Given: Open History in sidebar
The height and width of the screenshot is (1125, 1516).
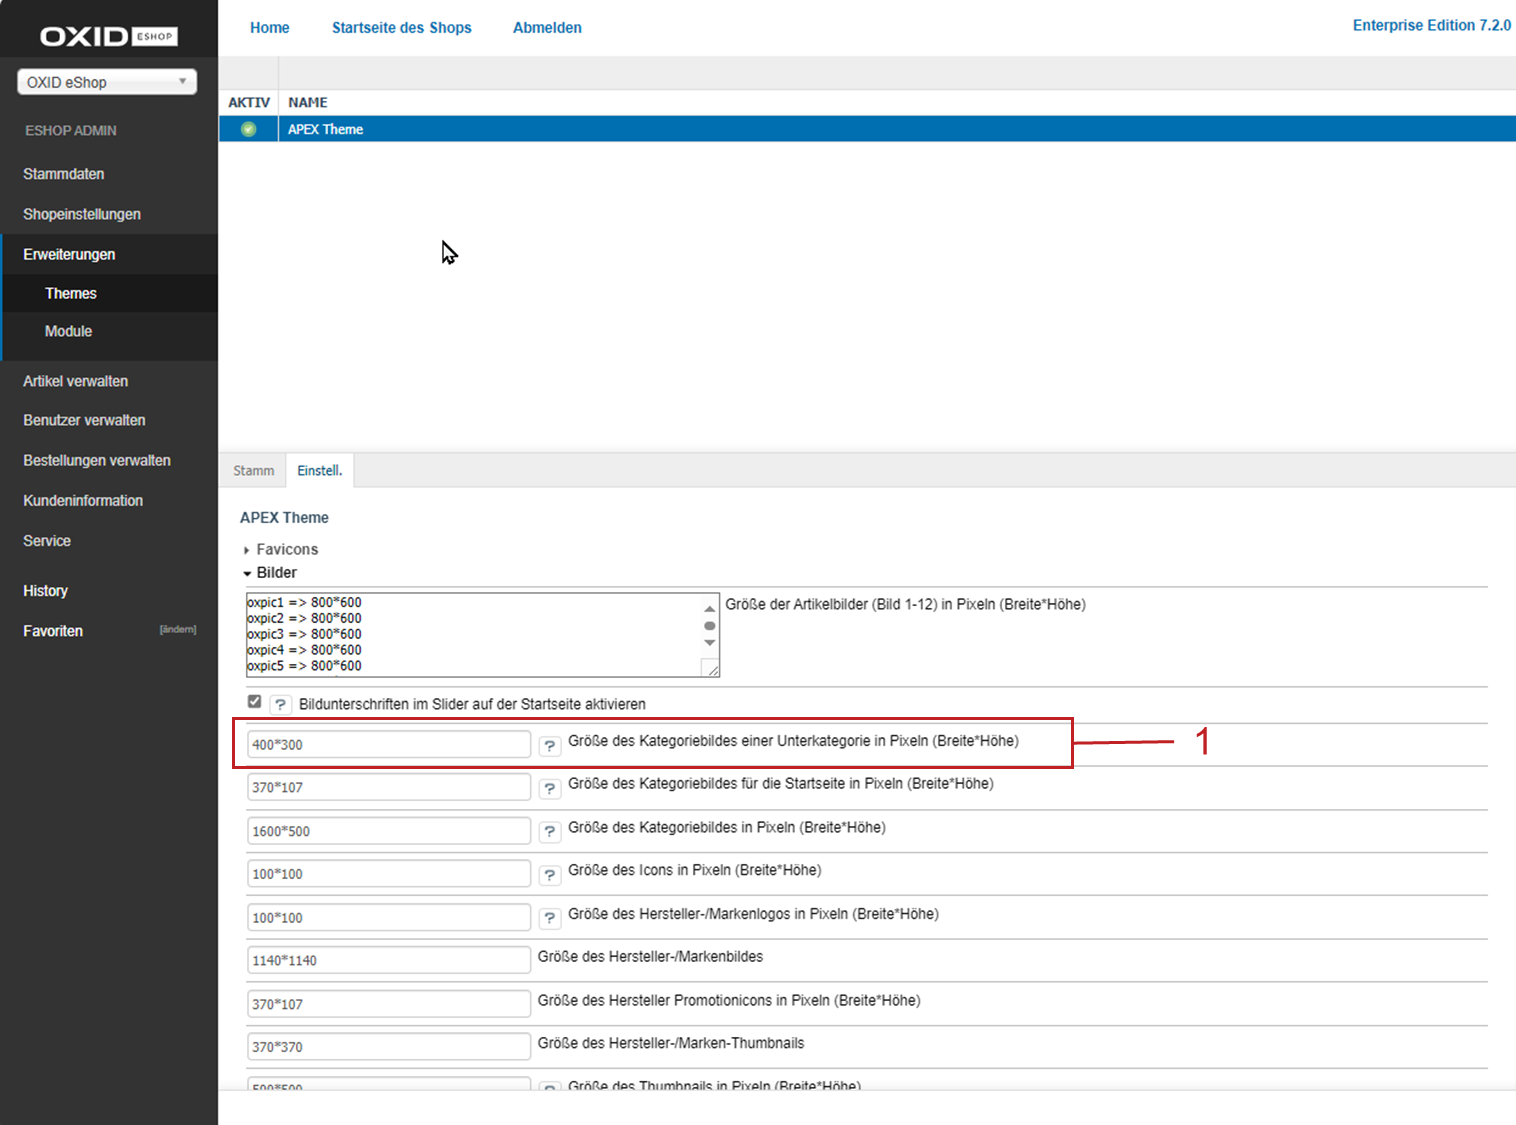Looking at the screenshot, I should click(x=45, y=591).
